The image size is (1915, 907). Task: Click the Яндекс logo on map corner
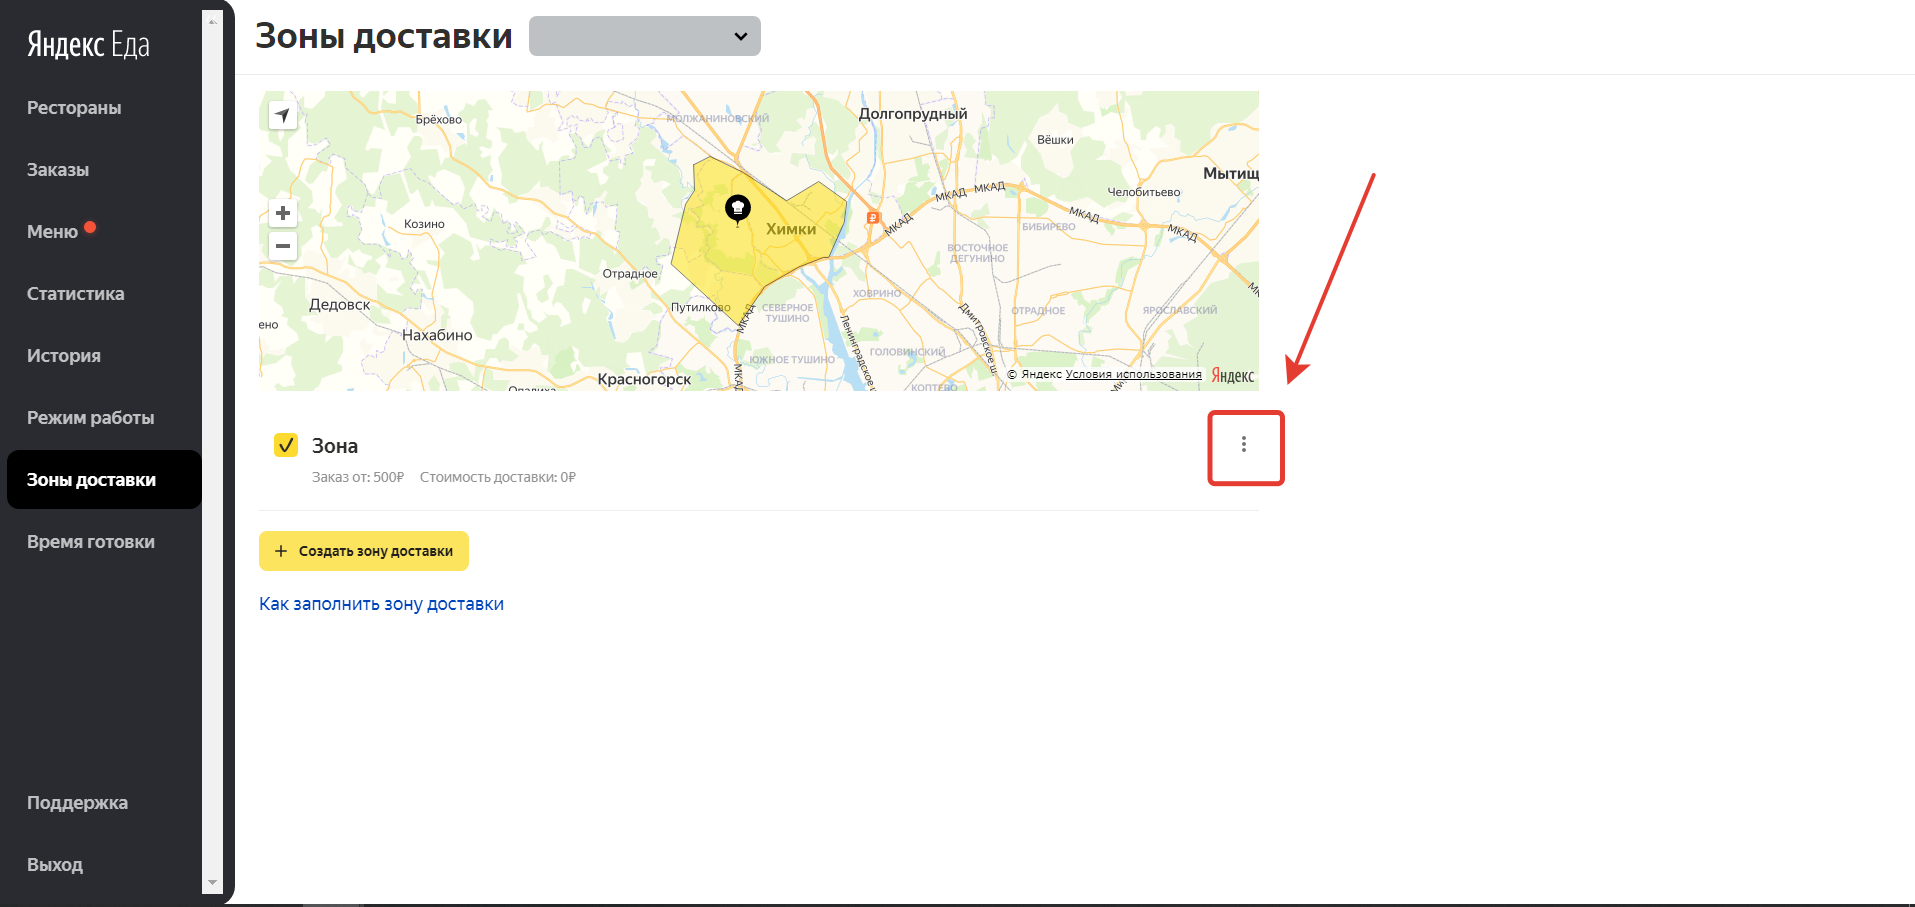(x=1232, y=376)
